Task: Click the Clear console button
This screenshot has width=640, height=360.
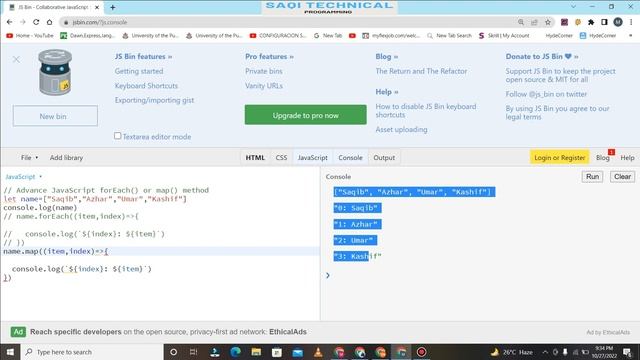Action: coord(622,176)
